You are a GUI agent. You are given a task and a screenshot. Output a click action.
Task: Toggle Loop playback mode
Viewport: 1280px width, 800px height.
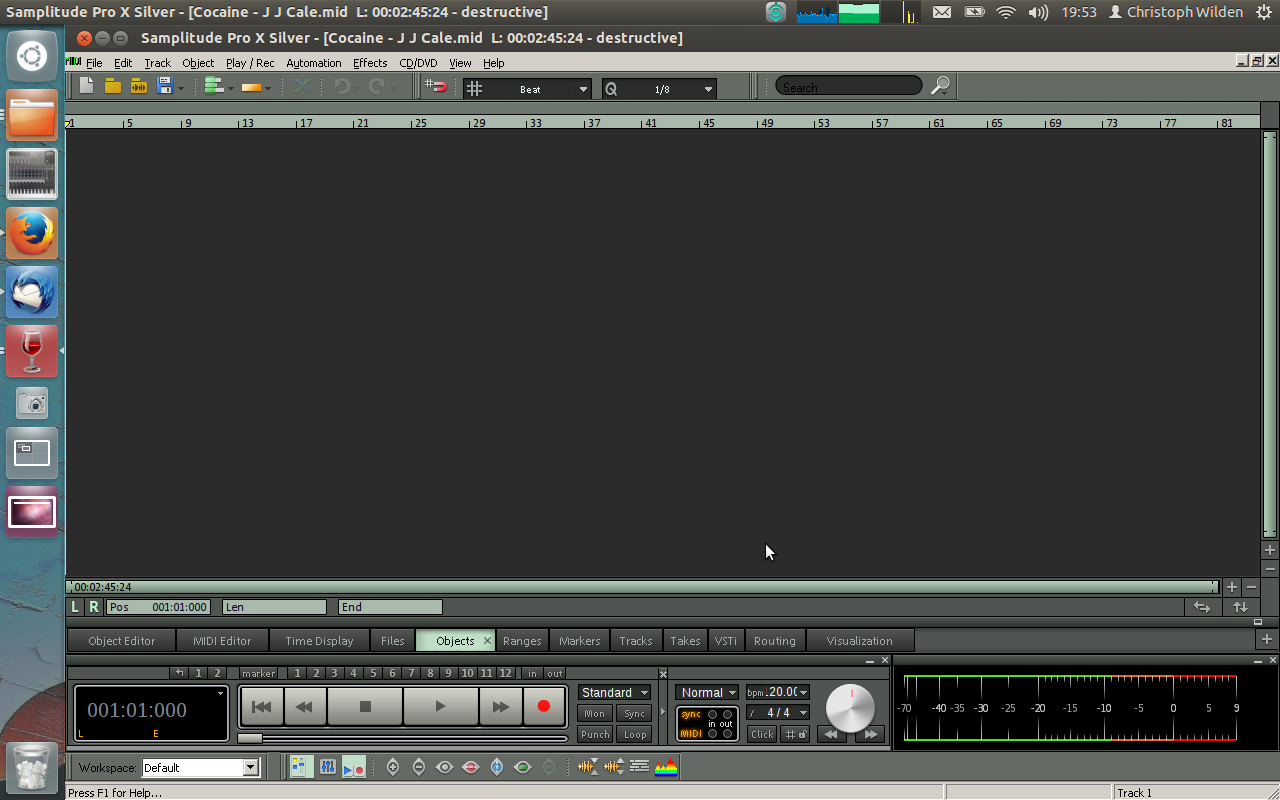[635, 734]
